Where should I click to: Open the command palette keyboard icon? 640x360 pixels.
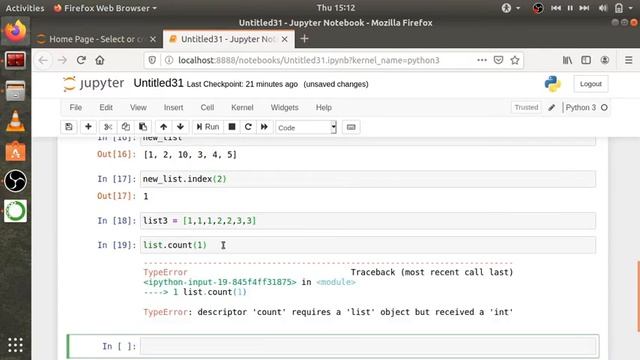(351, 127)
